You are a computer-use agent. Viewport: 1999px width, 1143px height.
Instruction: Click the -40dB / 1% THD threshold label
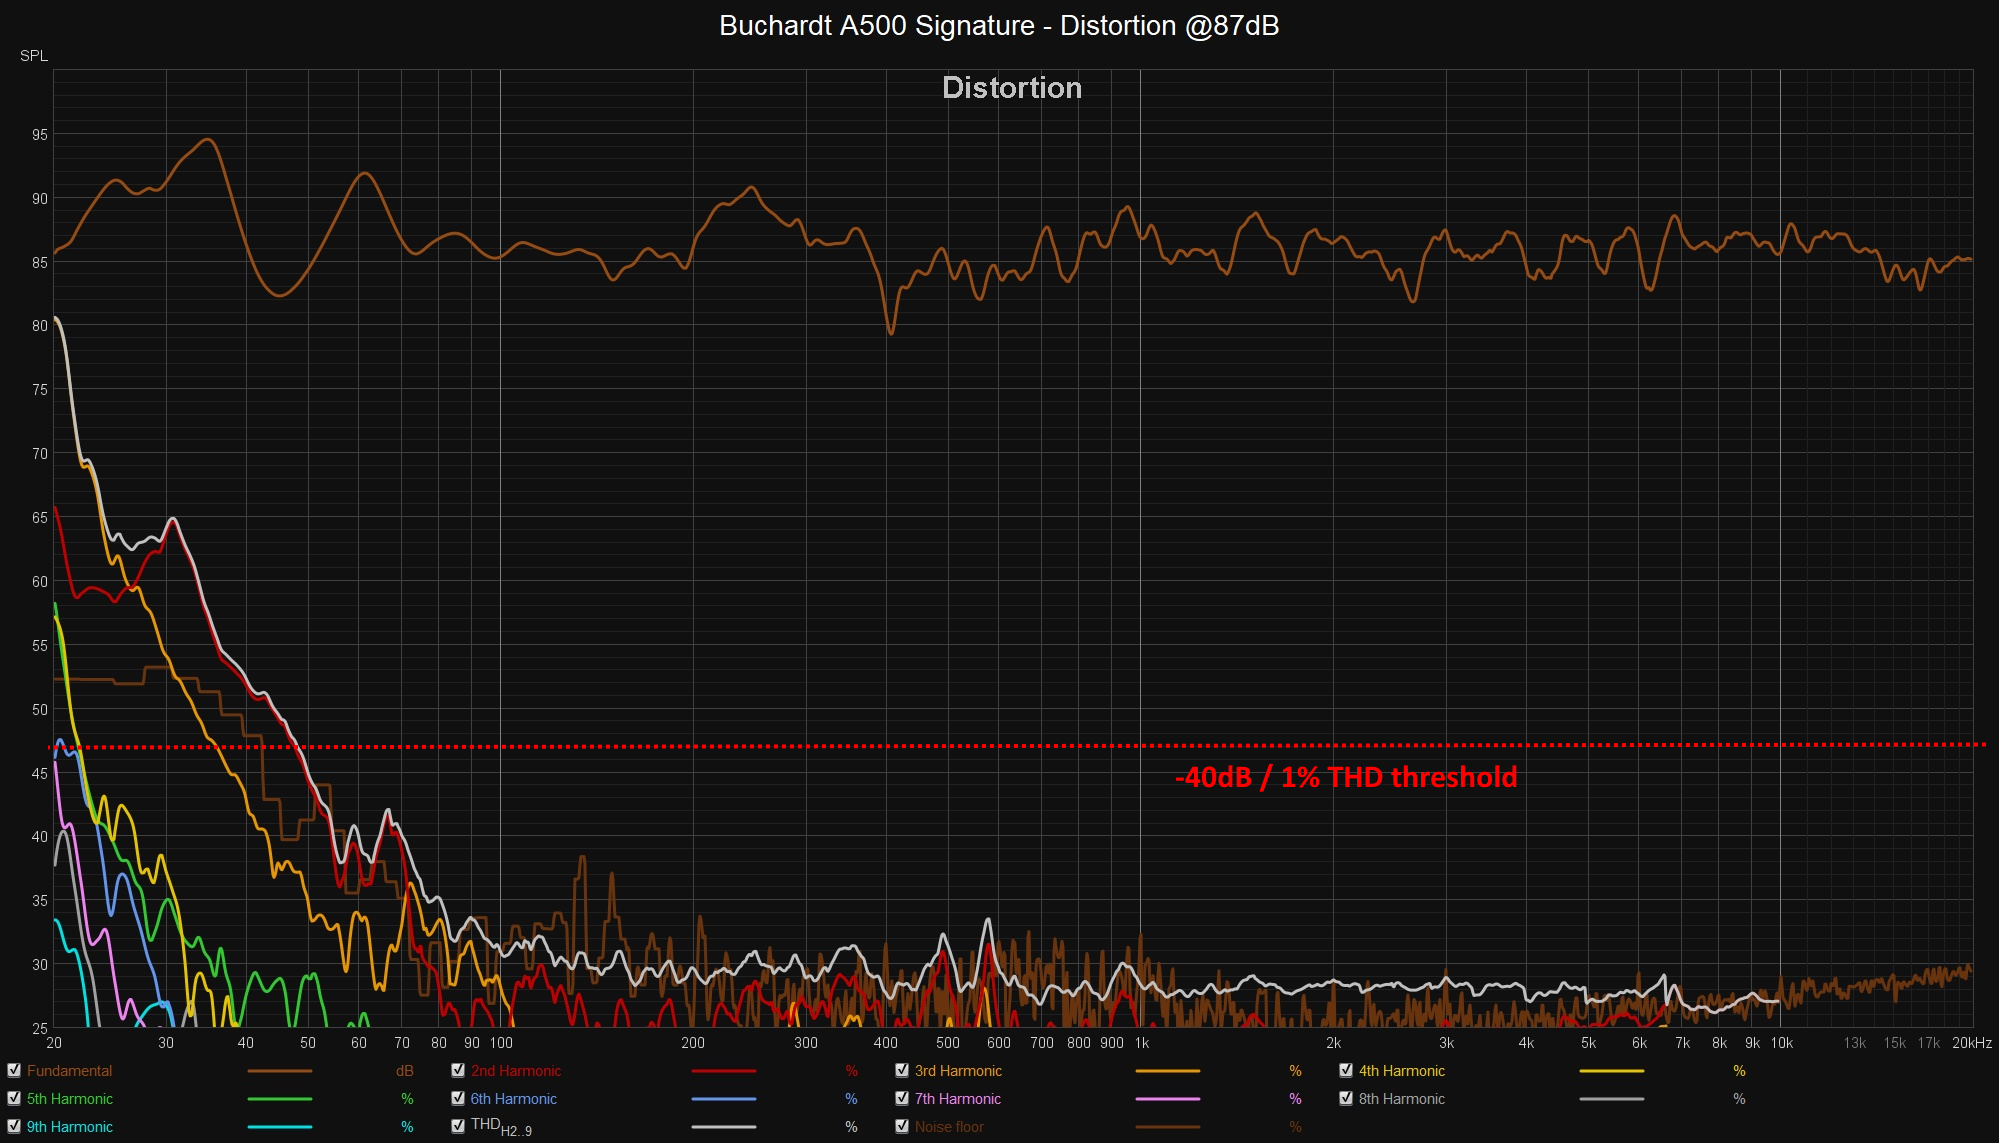1346,777
